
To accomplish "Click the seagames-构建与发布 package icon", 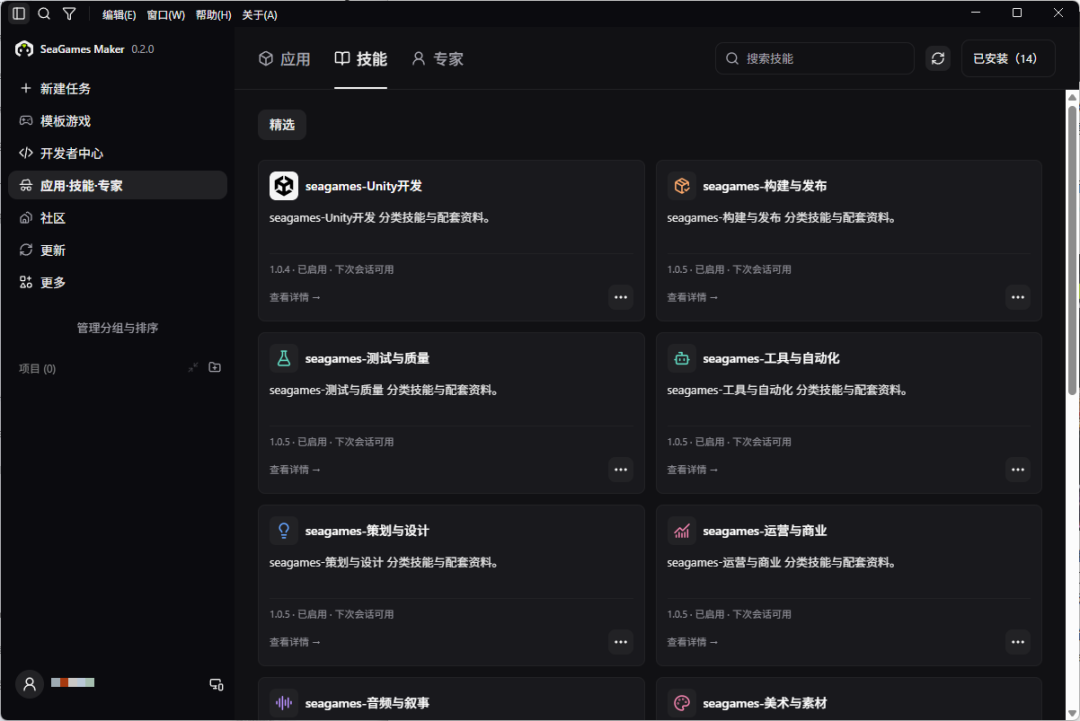I will point(681,186).
